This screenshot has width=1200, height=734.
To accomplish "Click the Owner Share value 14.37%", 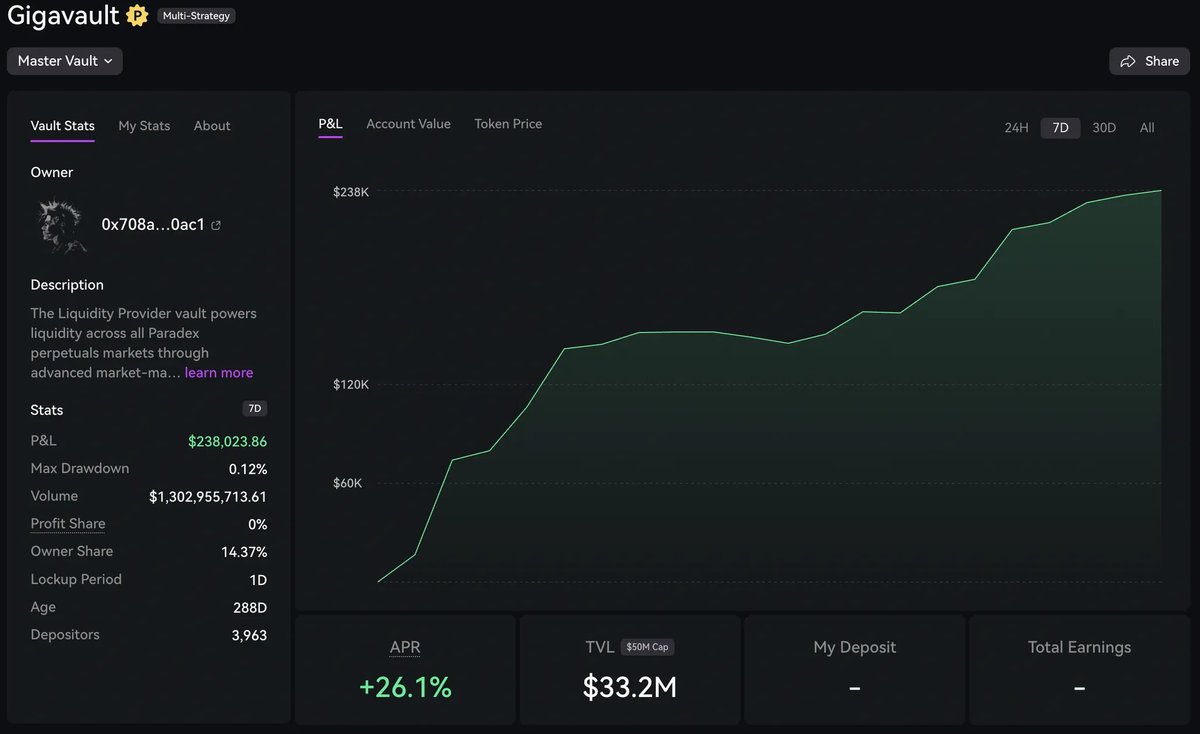I will [244, 552].
